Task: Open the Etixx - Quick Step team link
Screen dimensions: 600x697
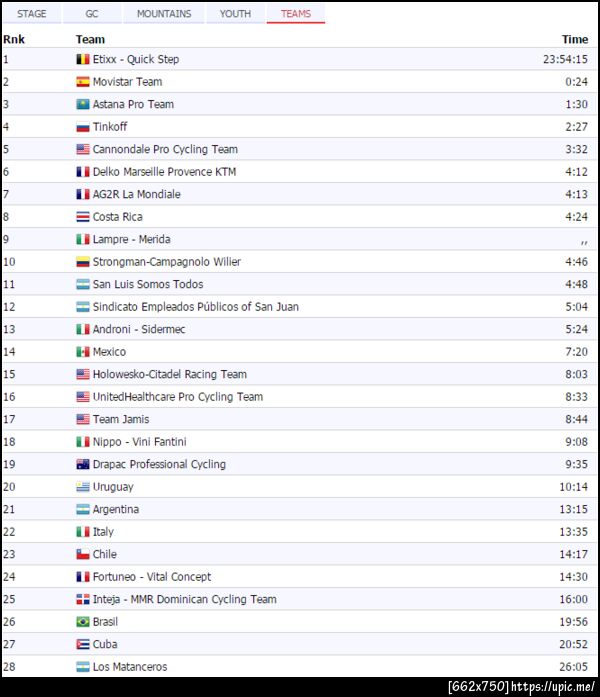Action: point(136,59)
